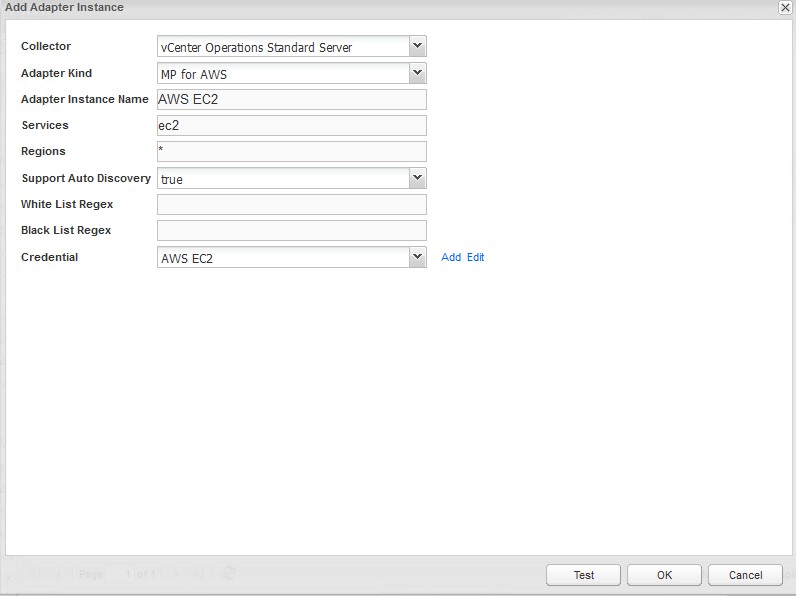Image resolution: width=796 pixels, height=596 pixels.
Task: Focus the Services text field
Action: pyautogui.click(x=291, y=125)
